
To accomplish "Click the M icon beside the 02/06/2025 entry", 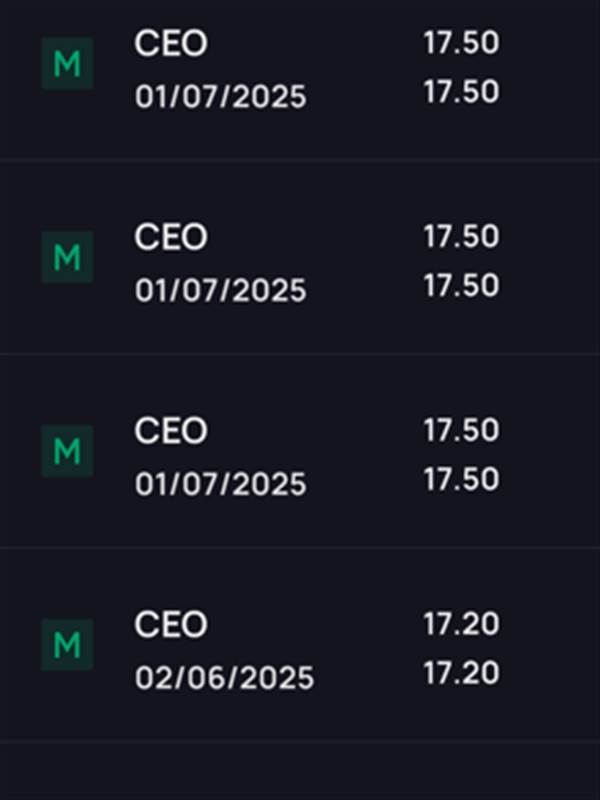I will click(67, 644).
